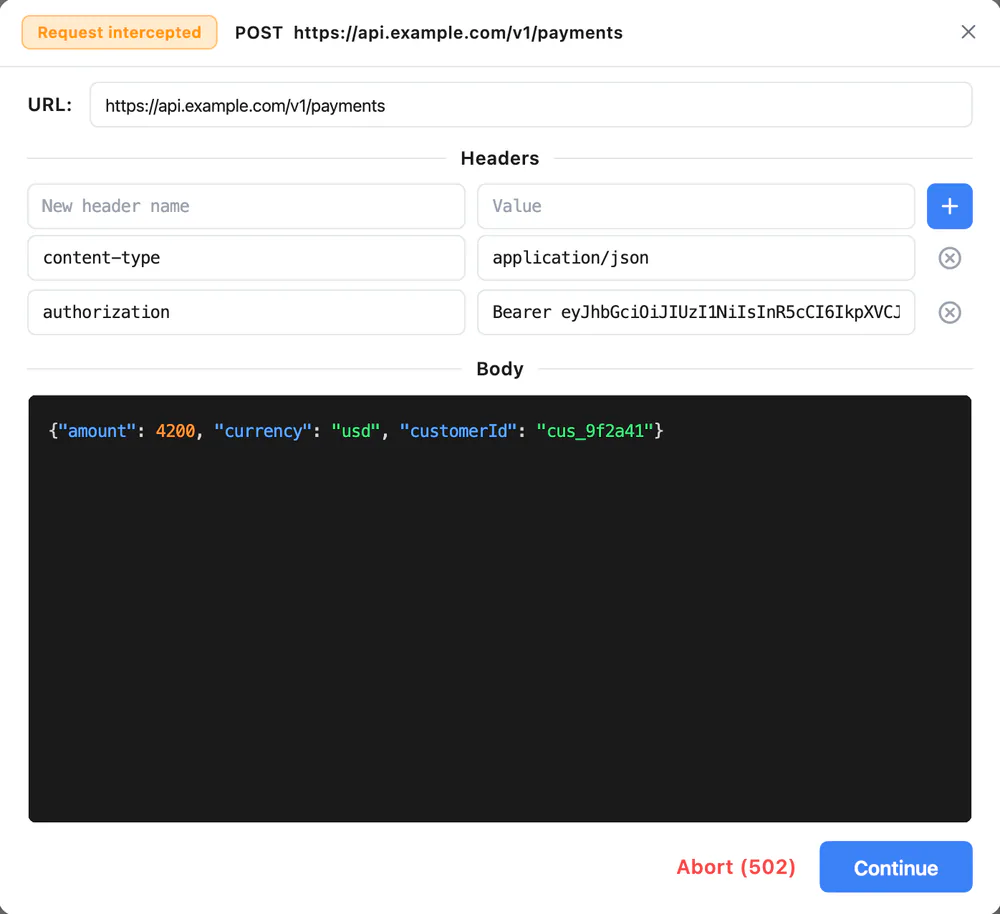This screenshot has width=1000, height=914.
Task: Click the "amount" key in body
Action: (x=97, y=431)
